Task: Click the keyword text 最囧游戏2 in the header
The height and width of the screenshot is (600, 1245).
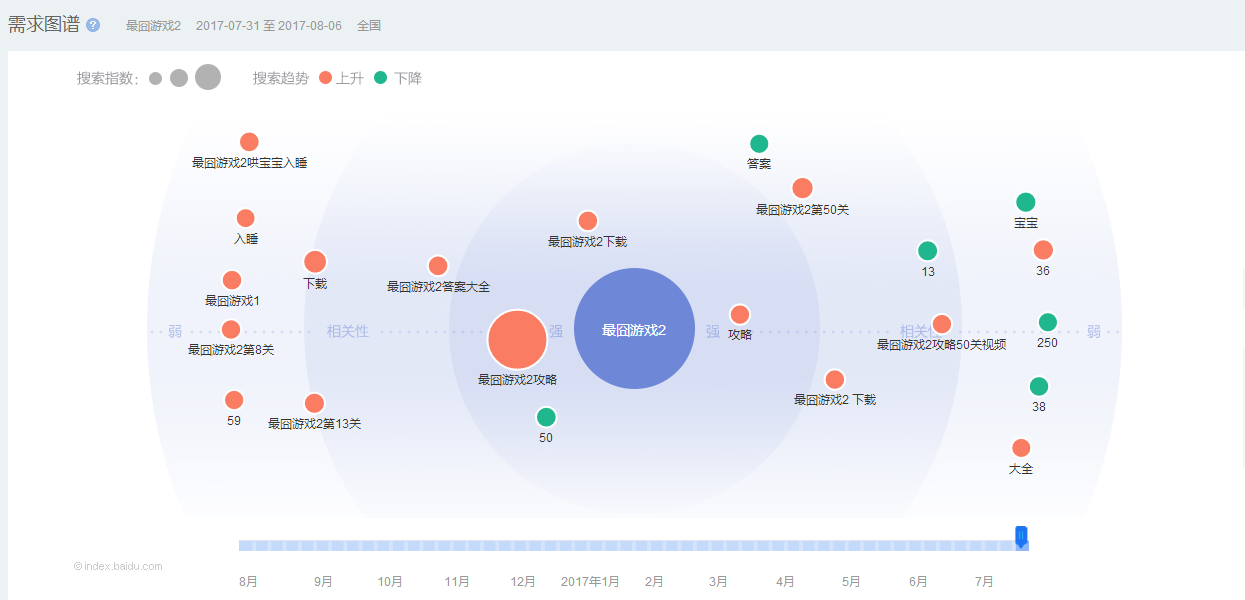Action: (153, 26)
